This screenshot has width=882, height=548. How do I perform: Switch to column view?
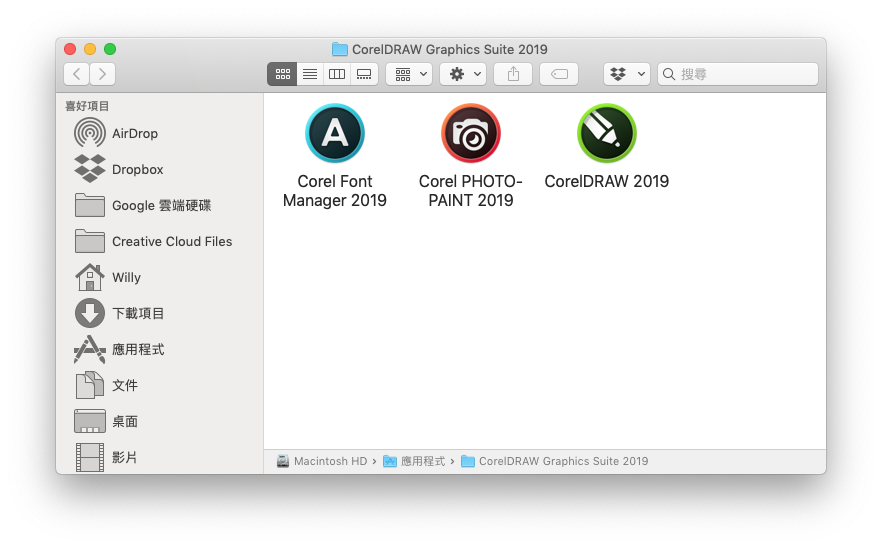click(337, 74)
